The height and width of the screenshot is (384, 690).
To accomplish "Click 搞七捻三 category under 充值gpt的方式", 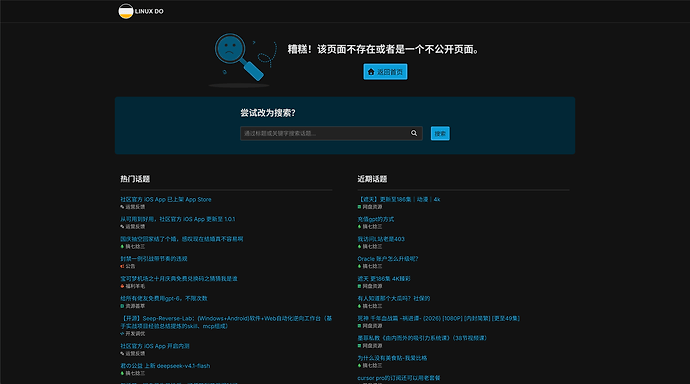I will [x=370, y=227].
